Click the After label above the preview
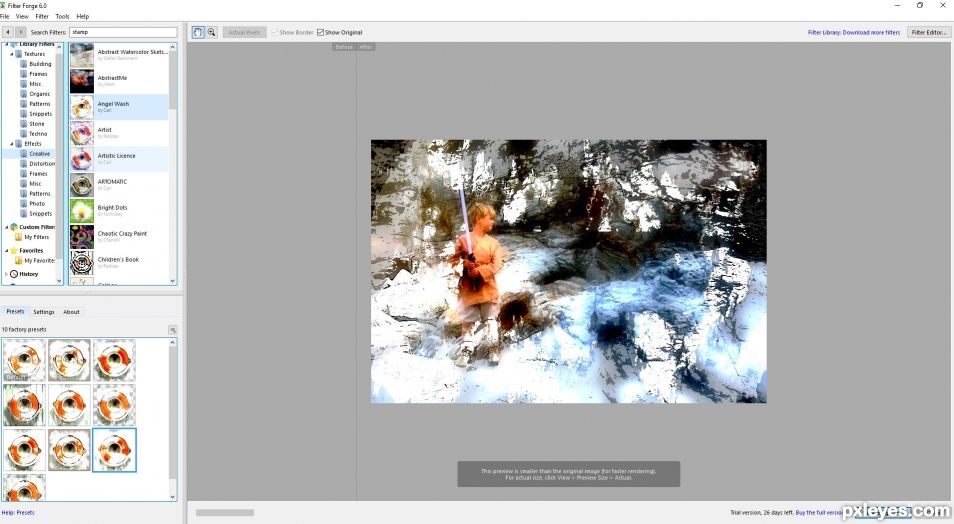Image resolution: width=954 pixels, height=524 pixels. (366, 47)
